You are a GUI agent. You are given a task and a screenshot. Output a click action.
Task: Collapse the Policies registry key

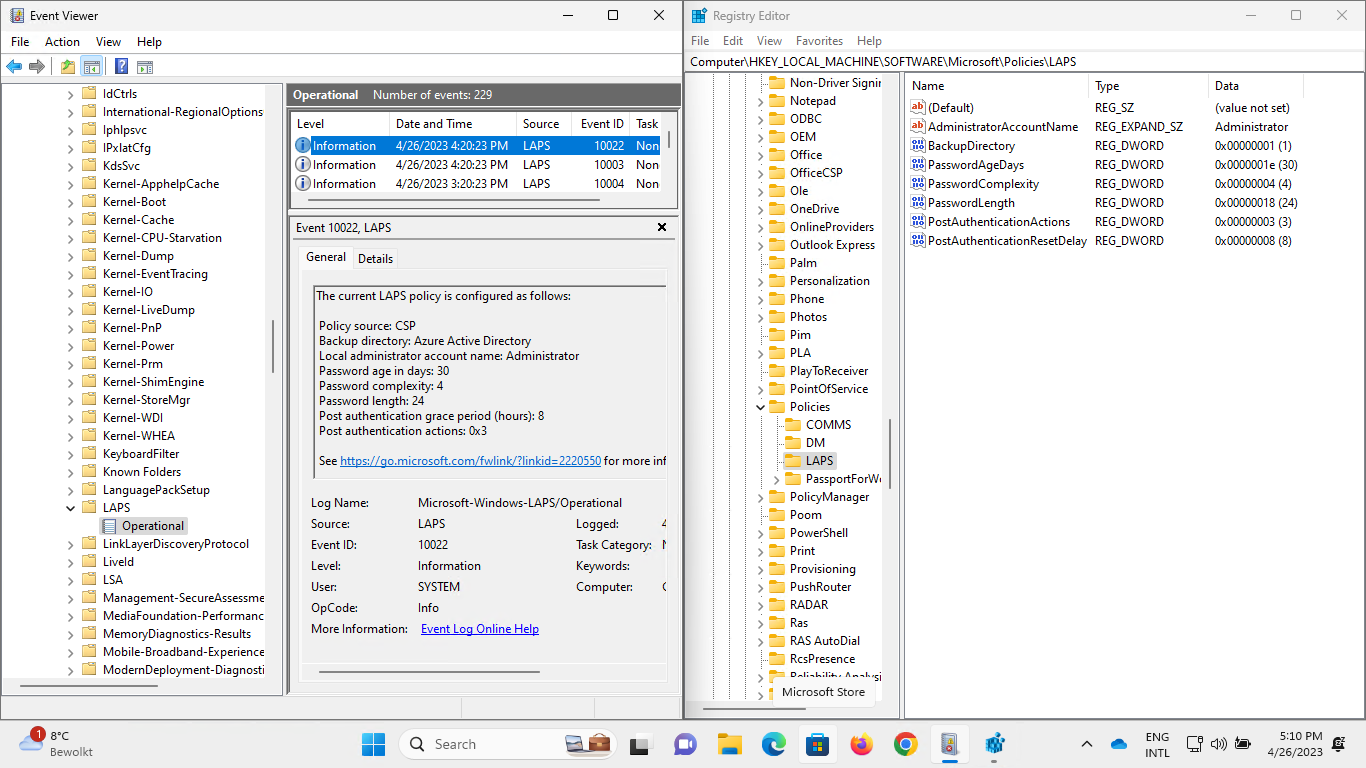click(x=760, y=407)
